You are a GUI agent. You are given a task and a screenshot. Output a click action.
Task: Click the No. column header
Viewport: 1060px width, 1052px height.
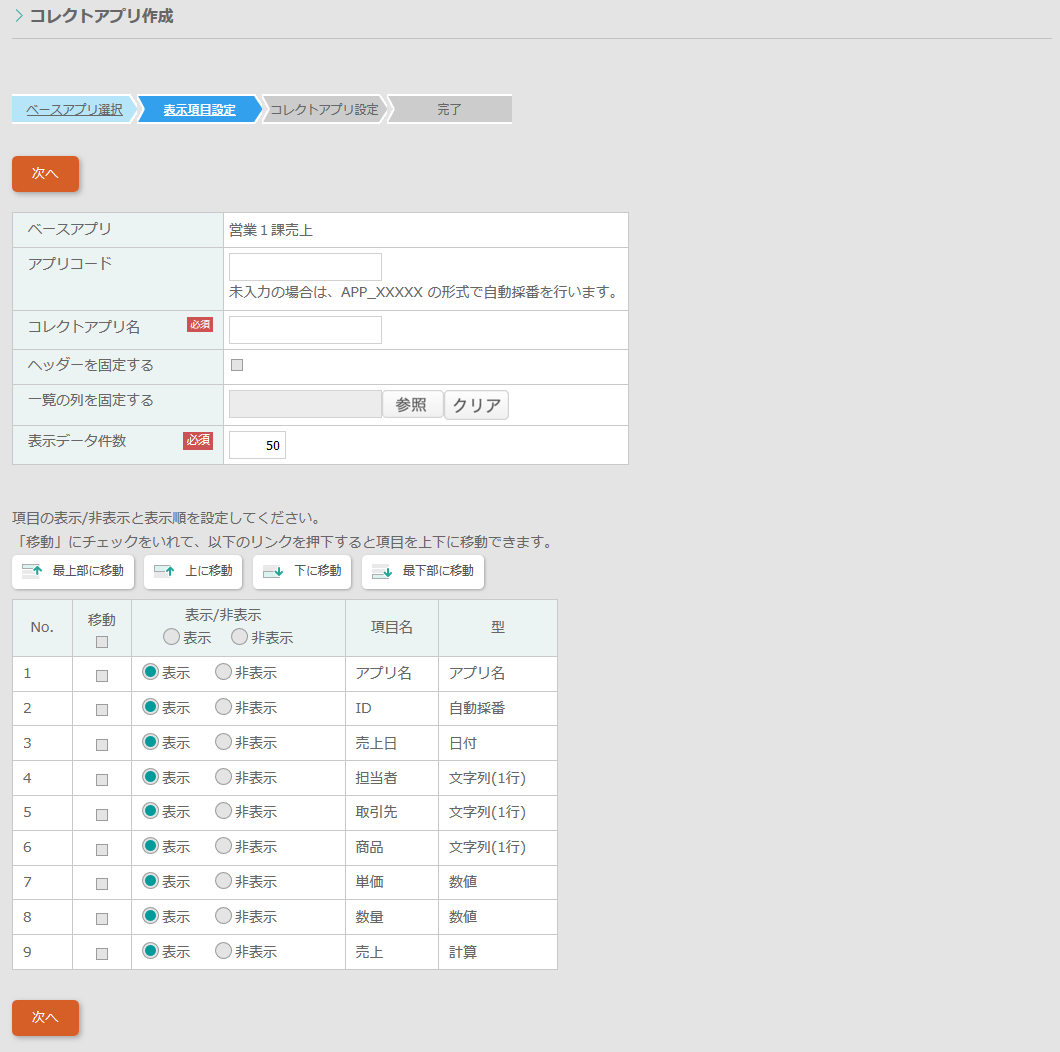(42, 627)
